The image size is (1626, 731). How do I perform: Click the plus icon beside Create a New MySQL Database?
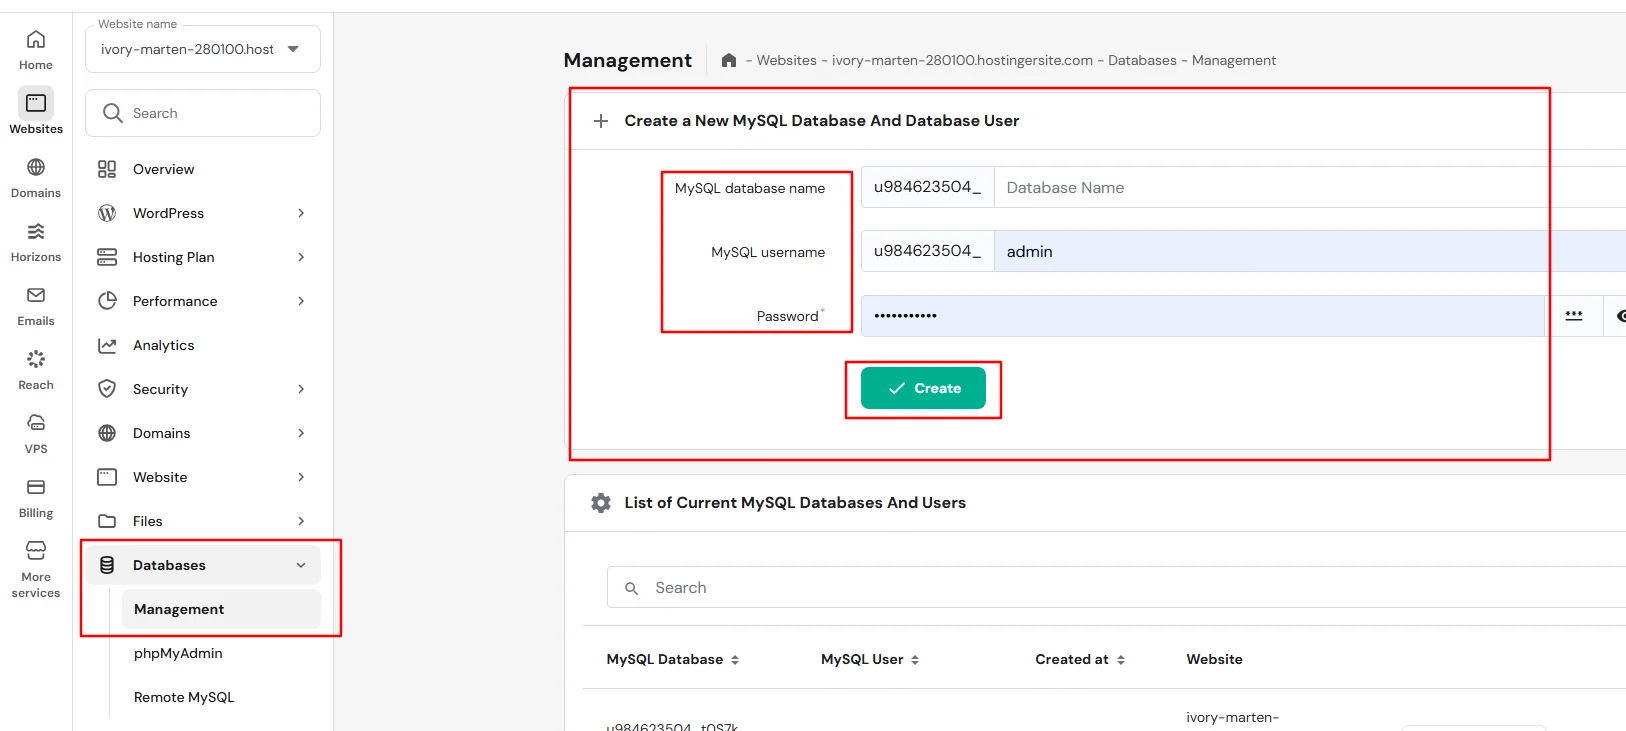(x=601, y=121)
